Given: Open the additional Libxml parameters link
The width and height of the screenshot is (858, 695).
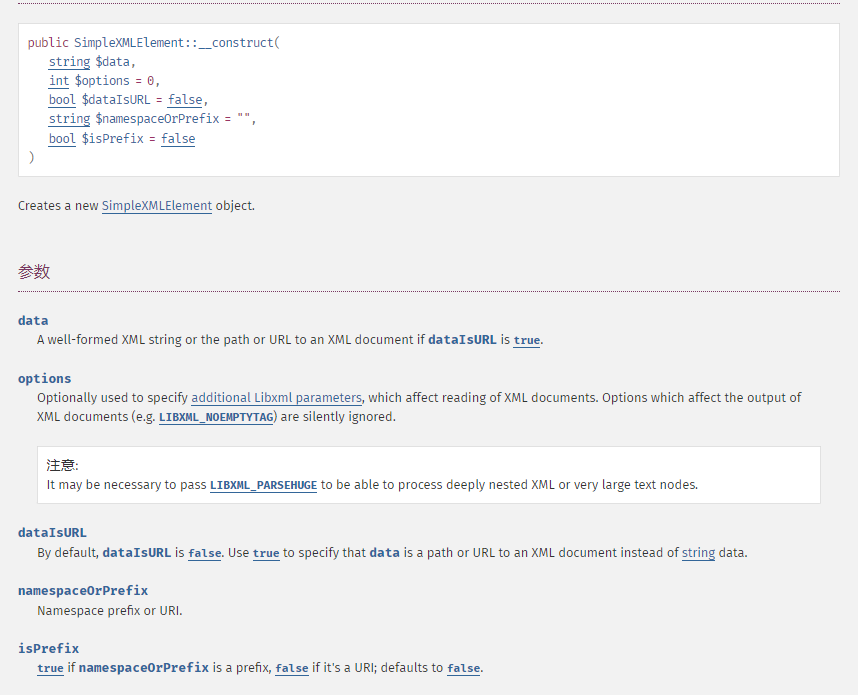Looking at the screenshot, I should click(276, 397).
